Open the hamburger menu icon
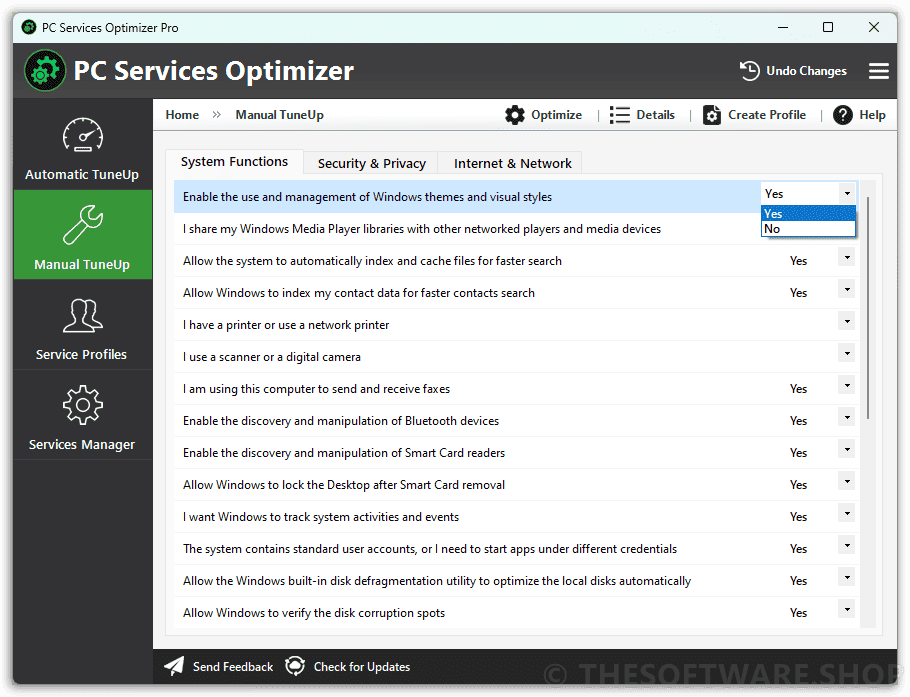The height and width of the screenshot is (697, 910). coord(878,71)
